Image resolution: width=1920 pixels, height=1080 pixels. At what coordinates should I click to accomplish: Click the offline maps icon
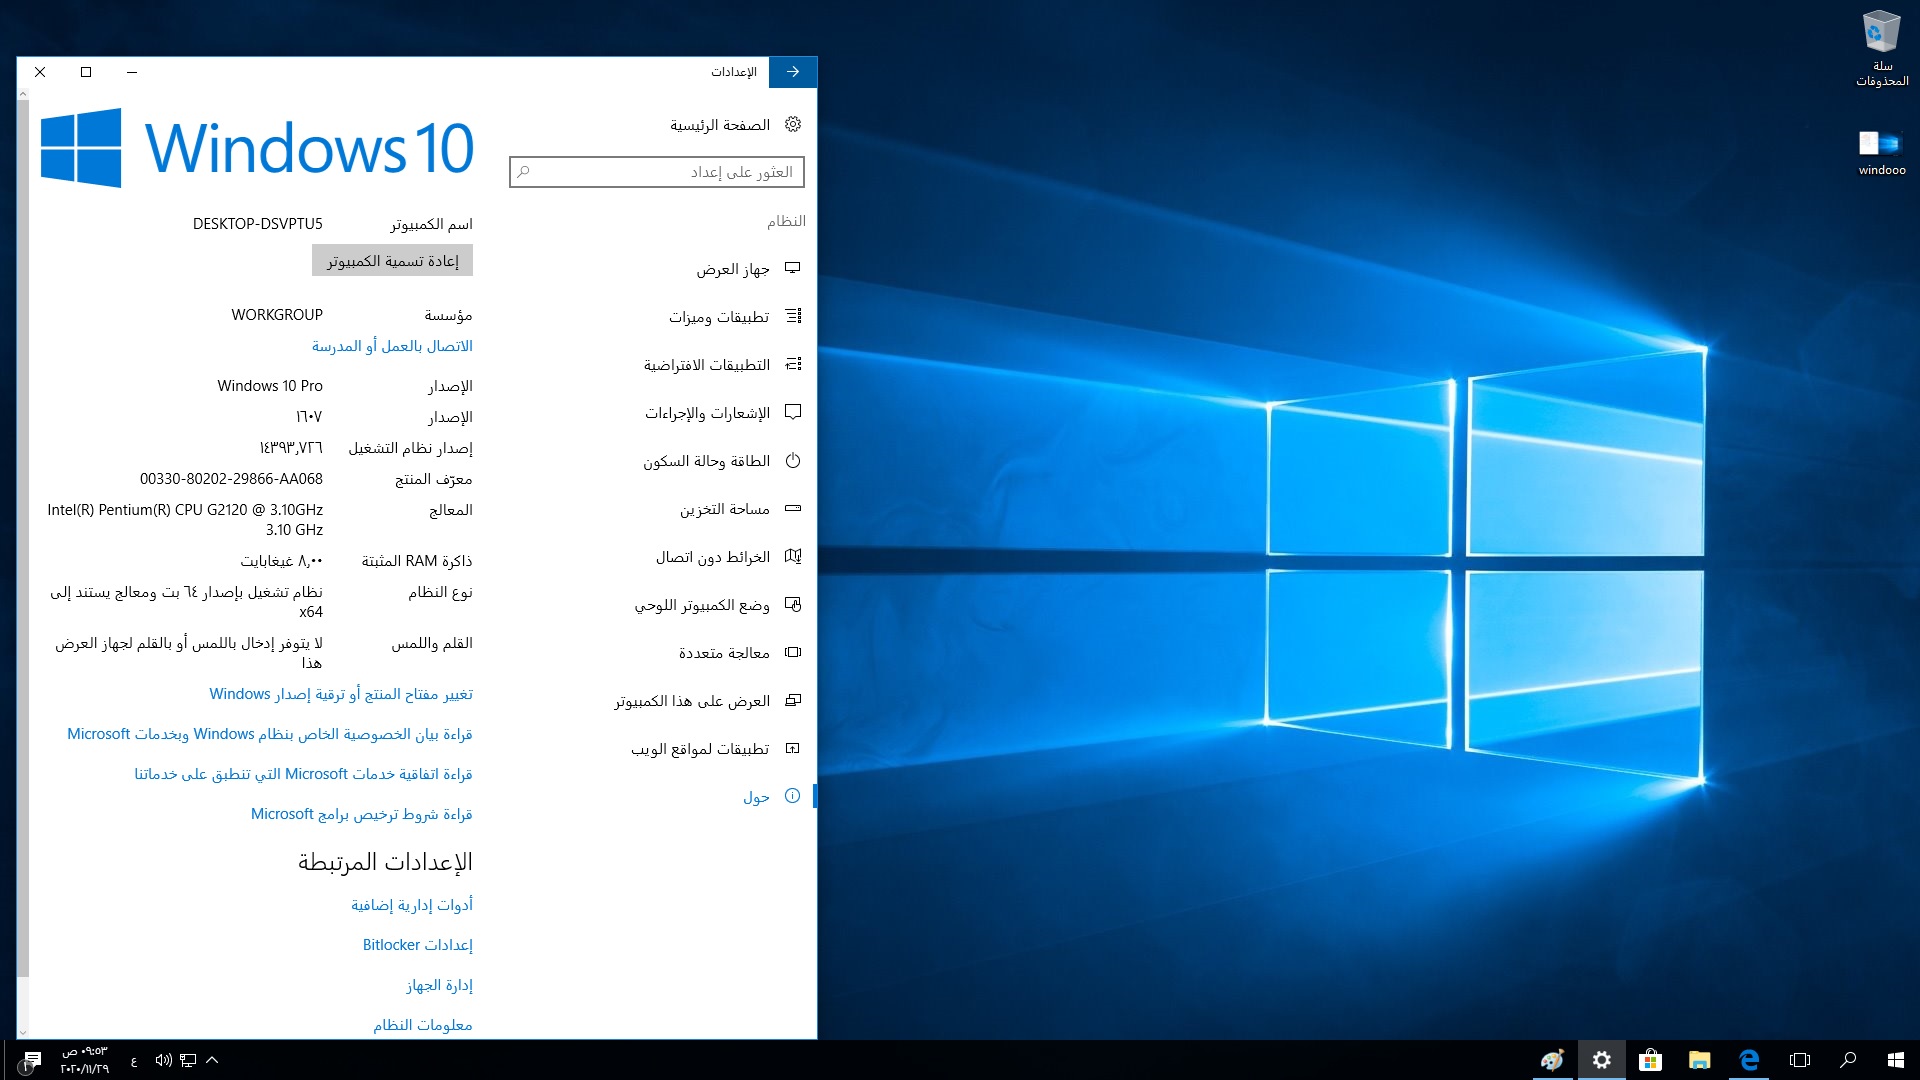point(793,556)
